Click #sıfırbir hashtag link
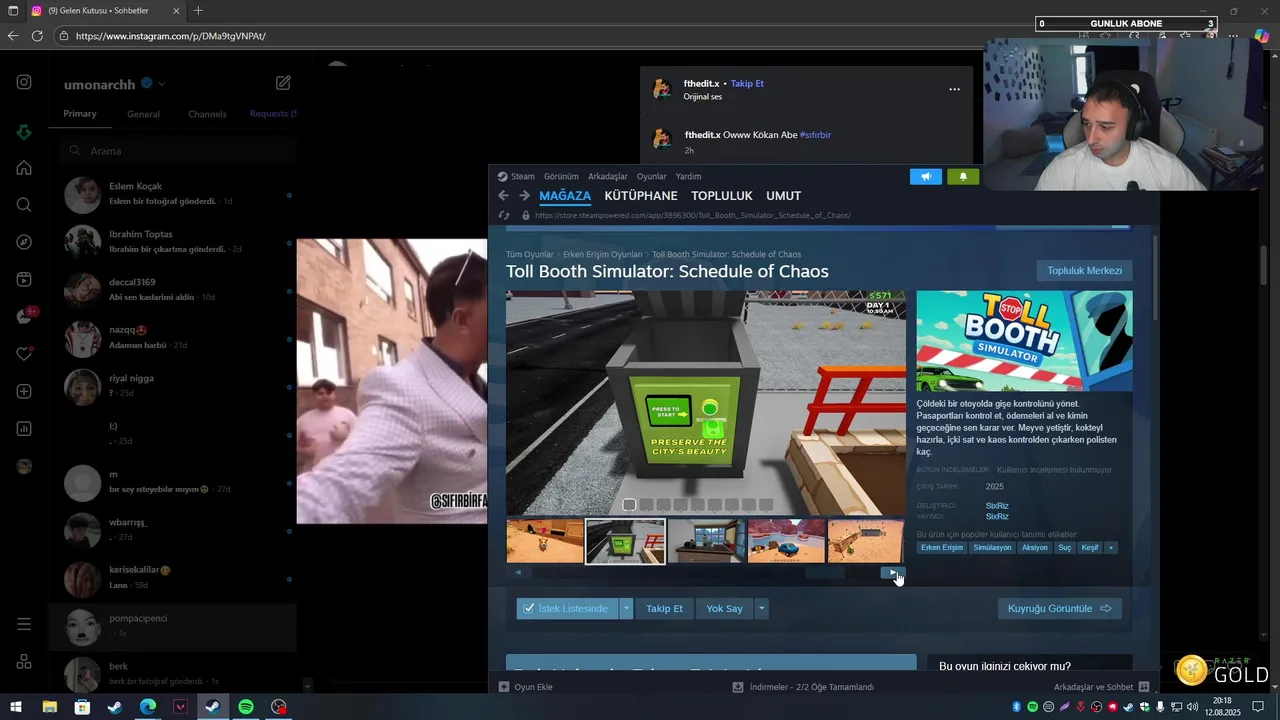Screen dimensions: 1280x720 [x=815, y=135]
